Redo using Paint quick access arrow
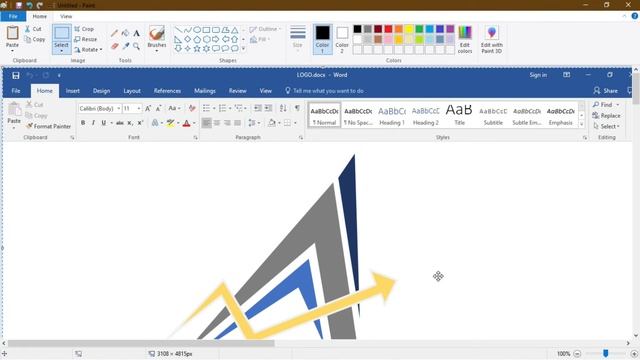This screenshot has width=640, height=360. [x=40, y=5]
